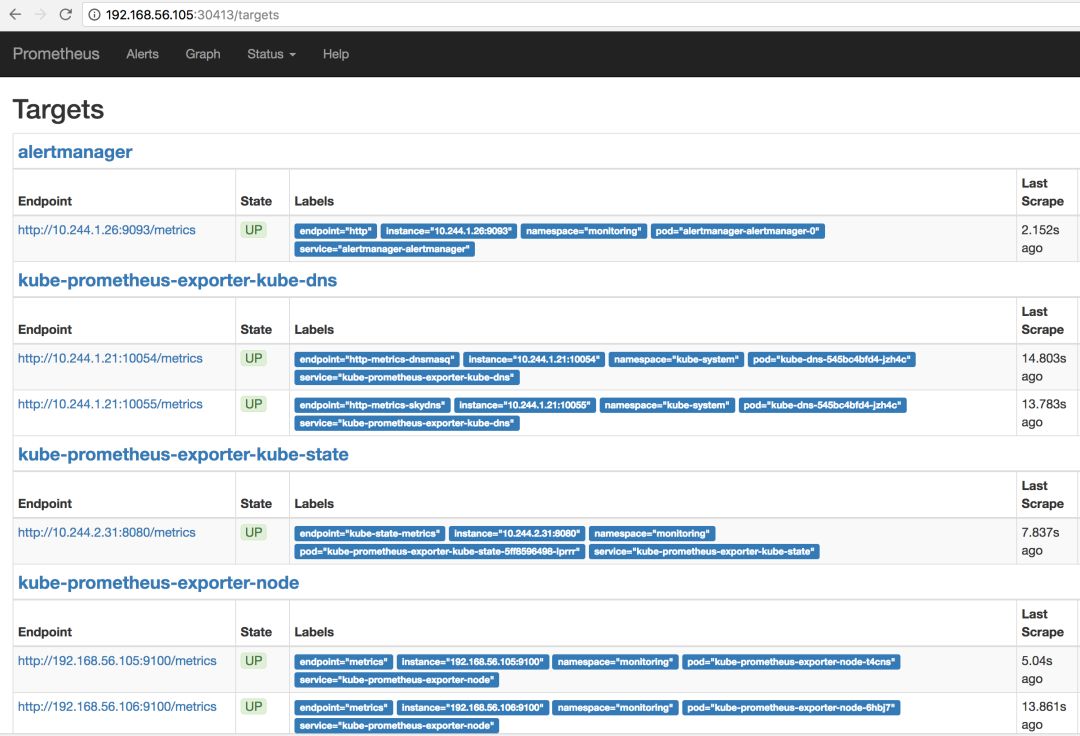Expand the Status dropdown menu
1080x736 pixels.
coord(271,54)
